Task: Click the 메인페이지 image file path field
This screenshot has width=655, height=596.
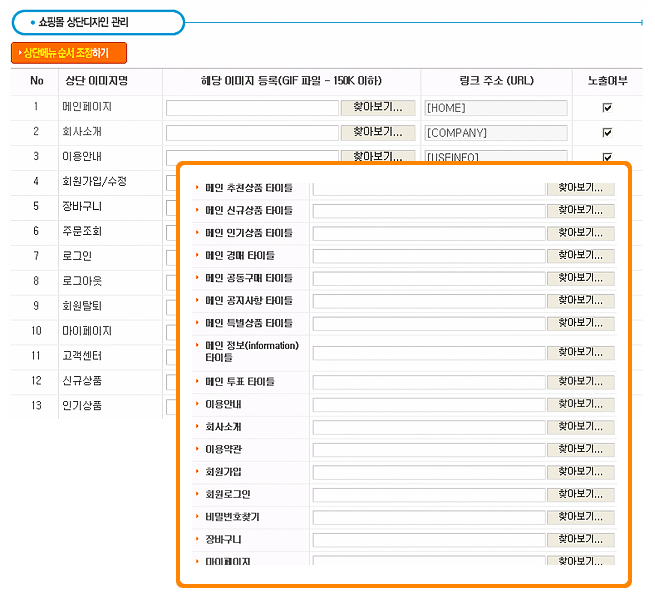Action: pyautogui.click(x=252, y=108)
